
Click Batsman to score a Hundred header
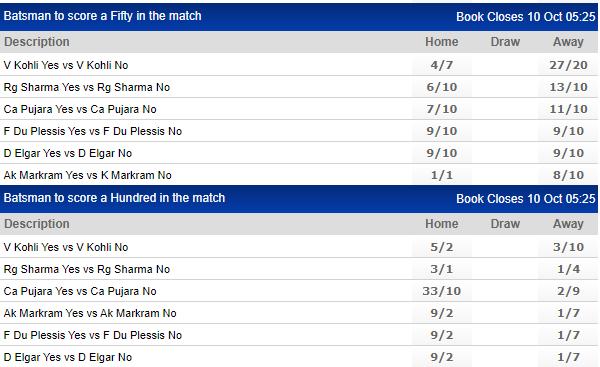pos(114,198)
